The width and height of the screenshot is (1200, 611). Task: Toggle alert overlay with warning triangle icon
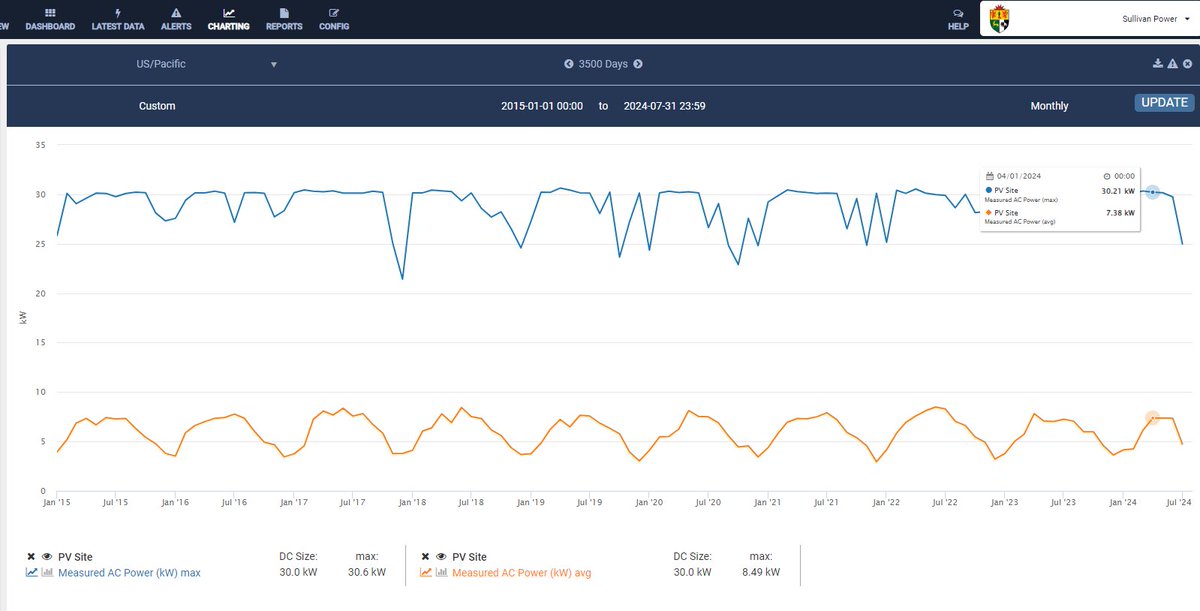(1172, 64)
